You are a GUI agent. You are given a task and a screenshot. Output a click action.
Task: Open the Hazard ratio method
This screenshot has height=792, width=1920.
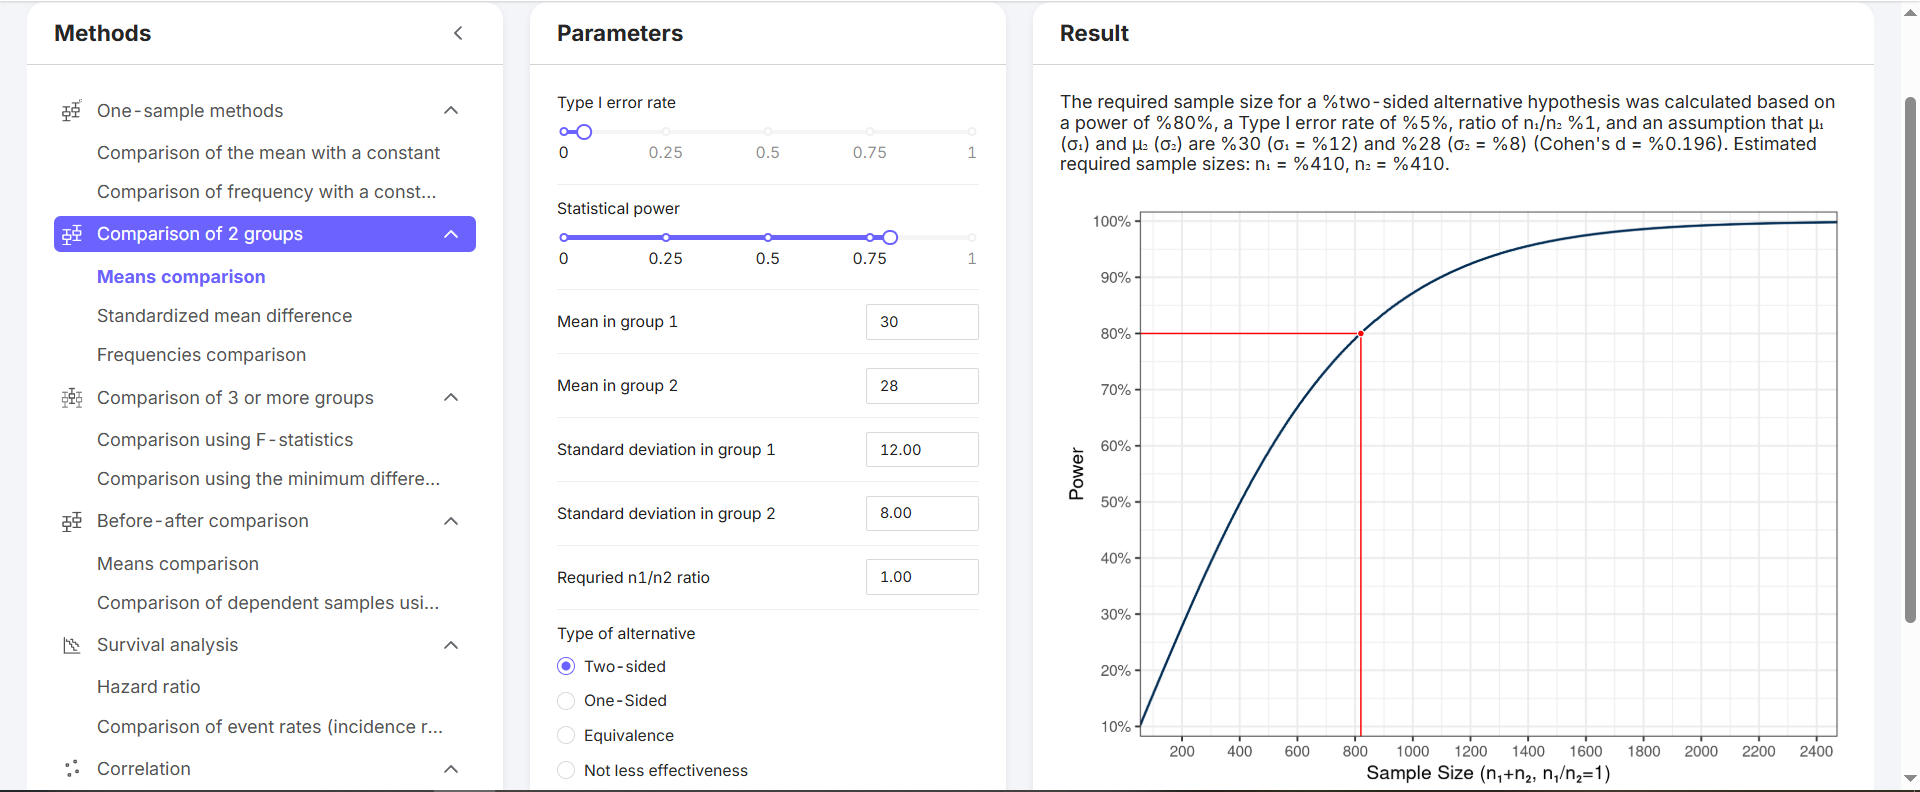[x=148, y=687]
